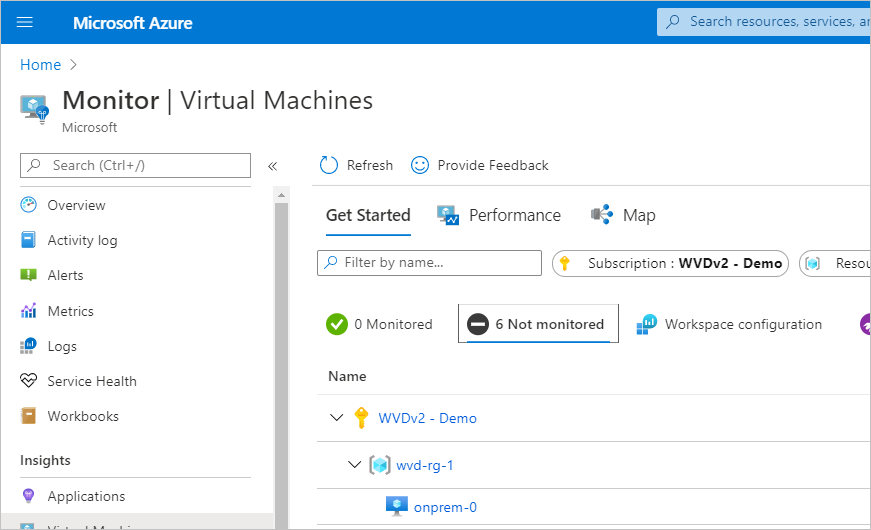
Task: Click the Performance tab monitor icon
Action: click(x=448, y=215)
